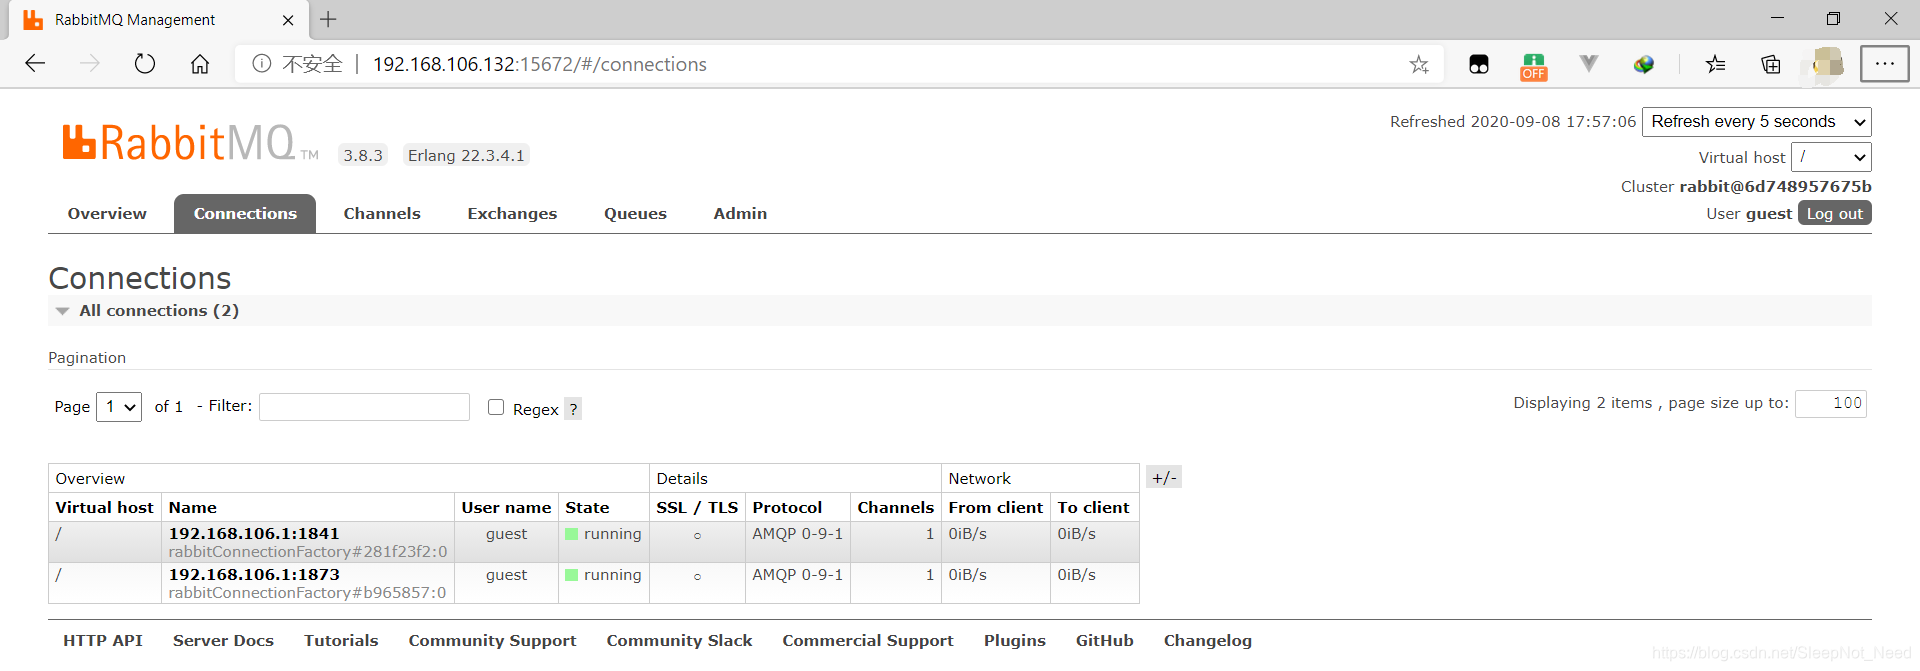The image size is (1920, 671).
Task: Reload the current page
Action: point(145,64)
